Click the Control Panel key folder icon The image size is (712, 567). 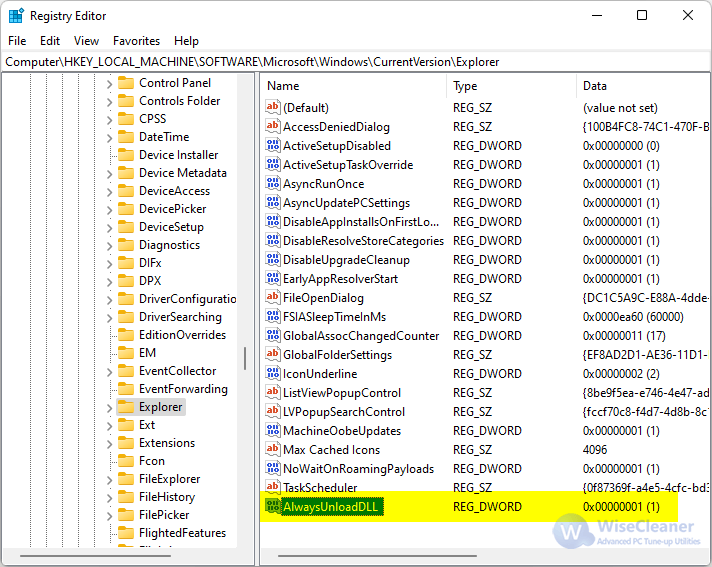tap(126, 83)
